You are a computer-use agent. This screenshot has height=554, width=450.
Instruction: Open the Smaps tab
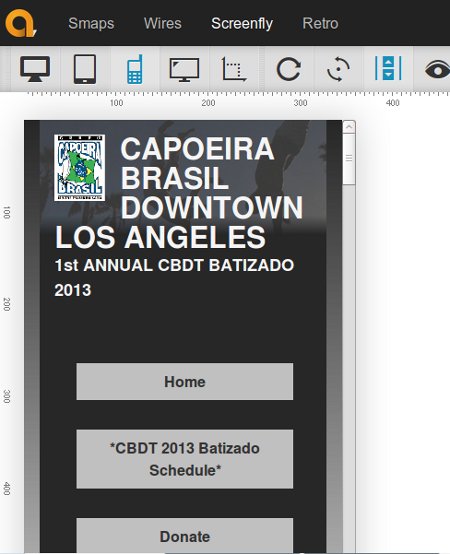click(x=91, y=24)
